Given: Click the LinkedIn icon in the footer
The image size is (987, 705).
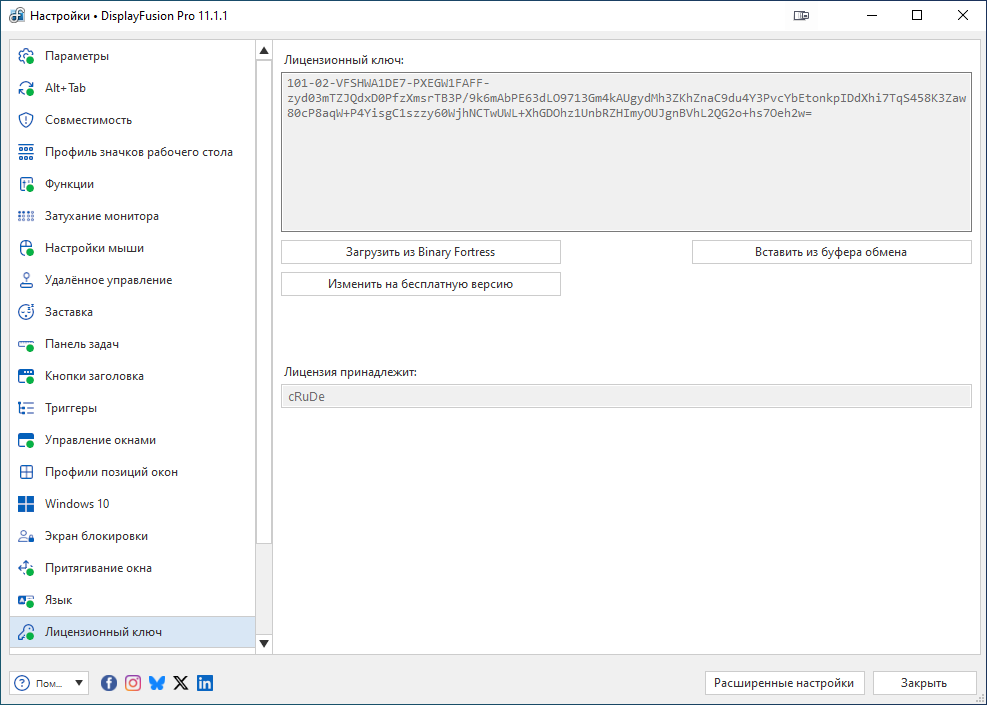Looking at the screenshot, I should pyautogui.click(x=205, y=683).
